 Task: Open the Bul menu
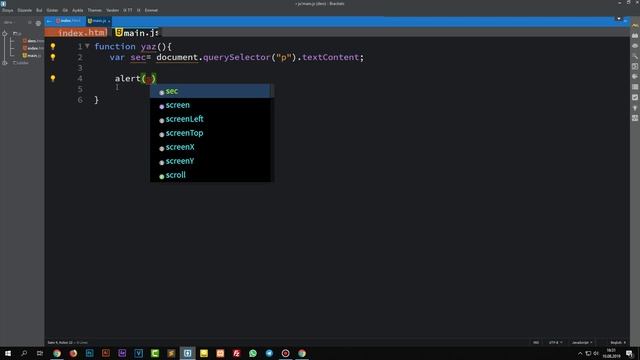tap(39, 10)
